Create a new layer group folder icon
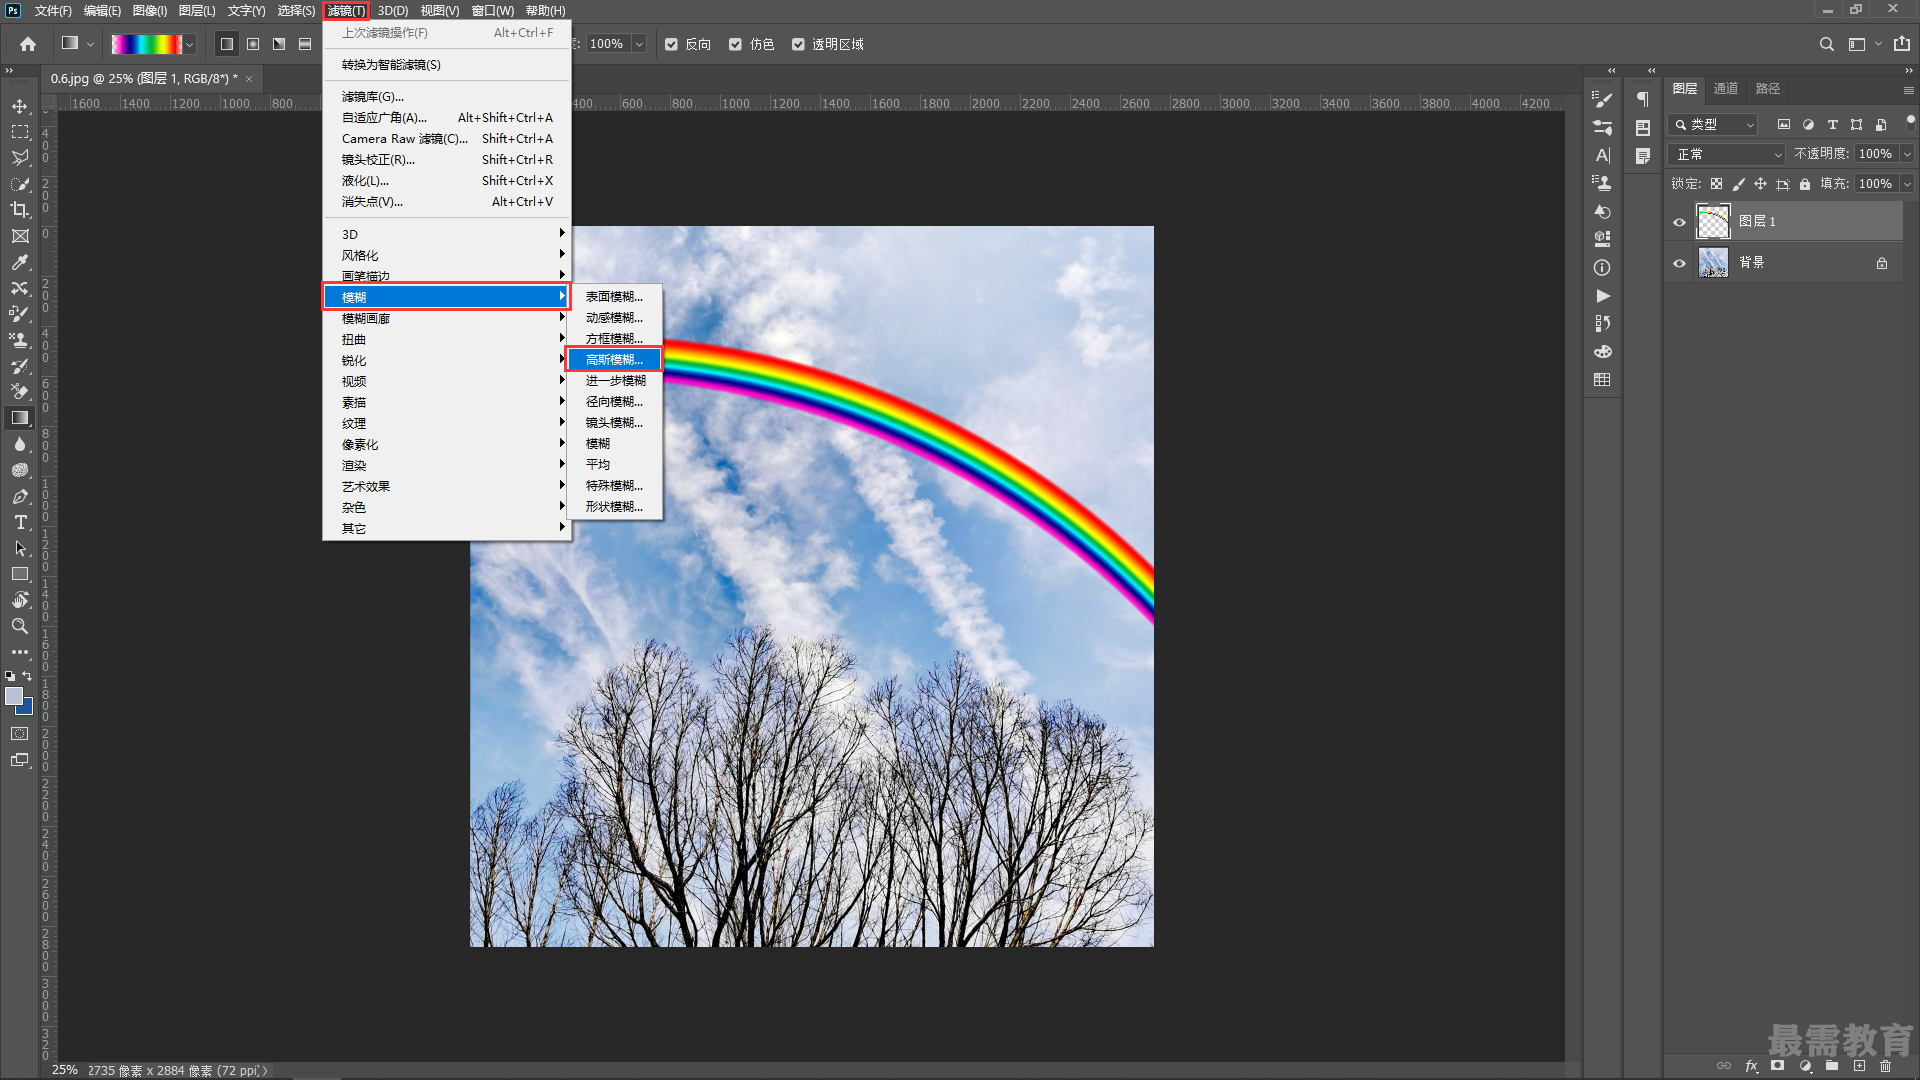Screen dimensions: 1920x1080 click(1832, 1066)
